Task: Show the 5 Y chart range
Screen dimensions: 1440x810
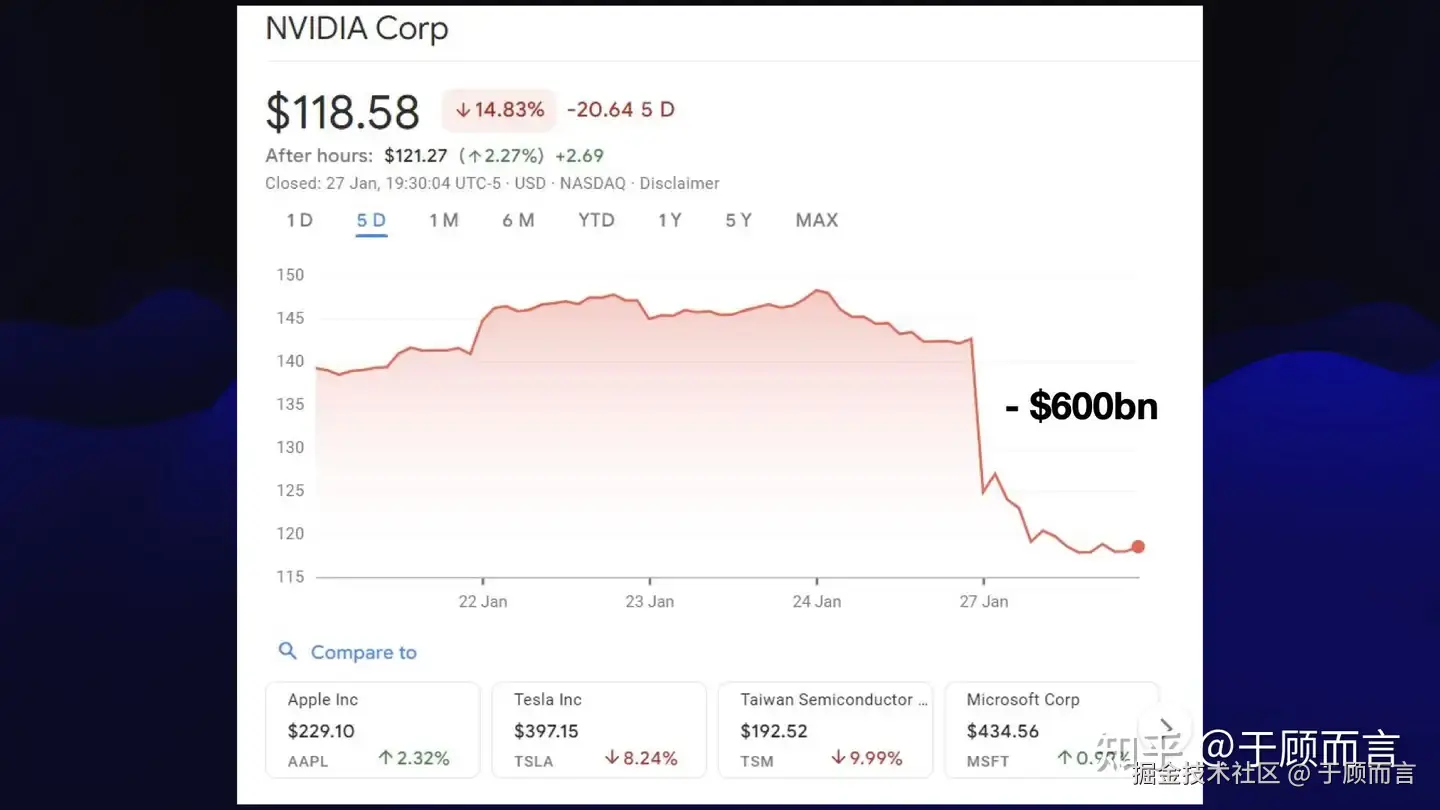Action: [738, 220]
